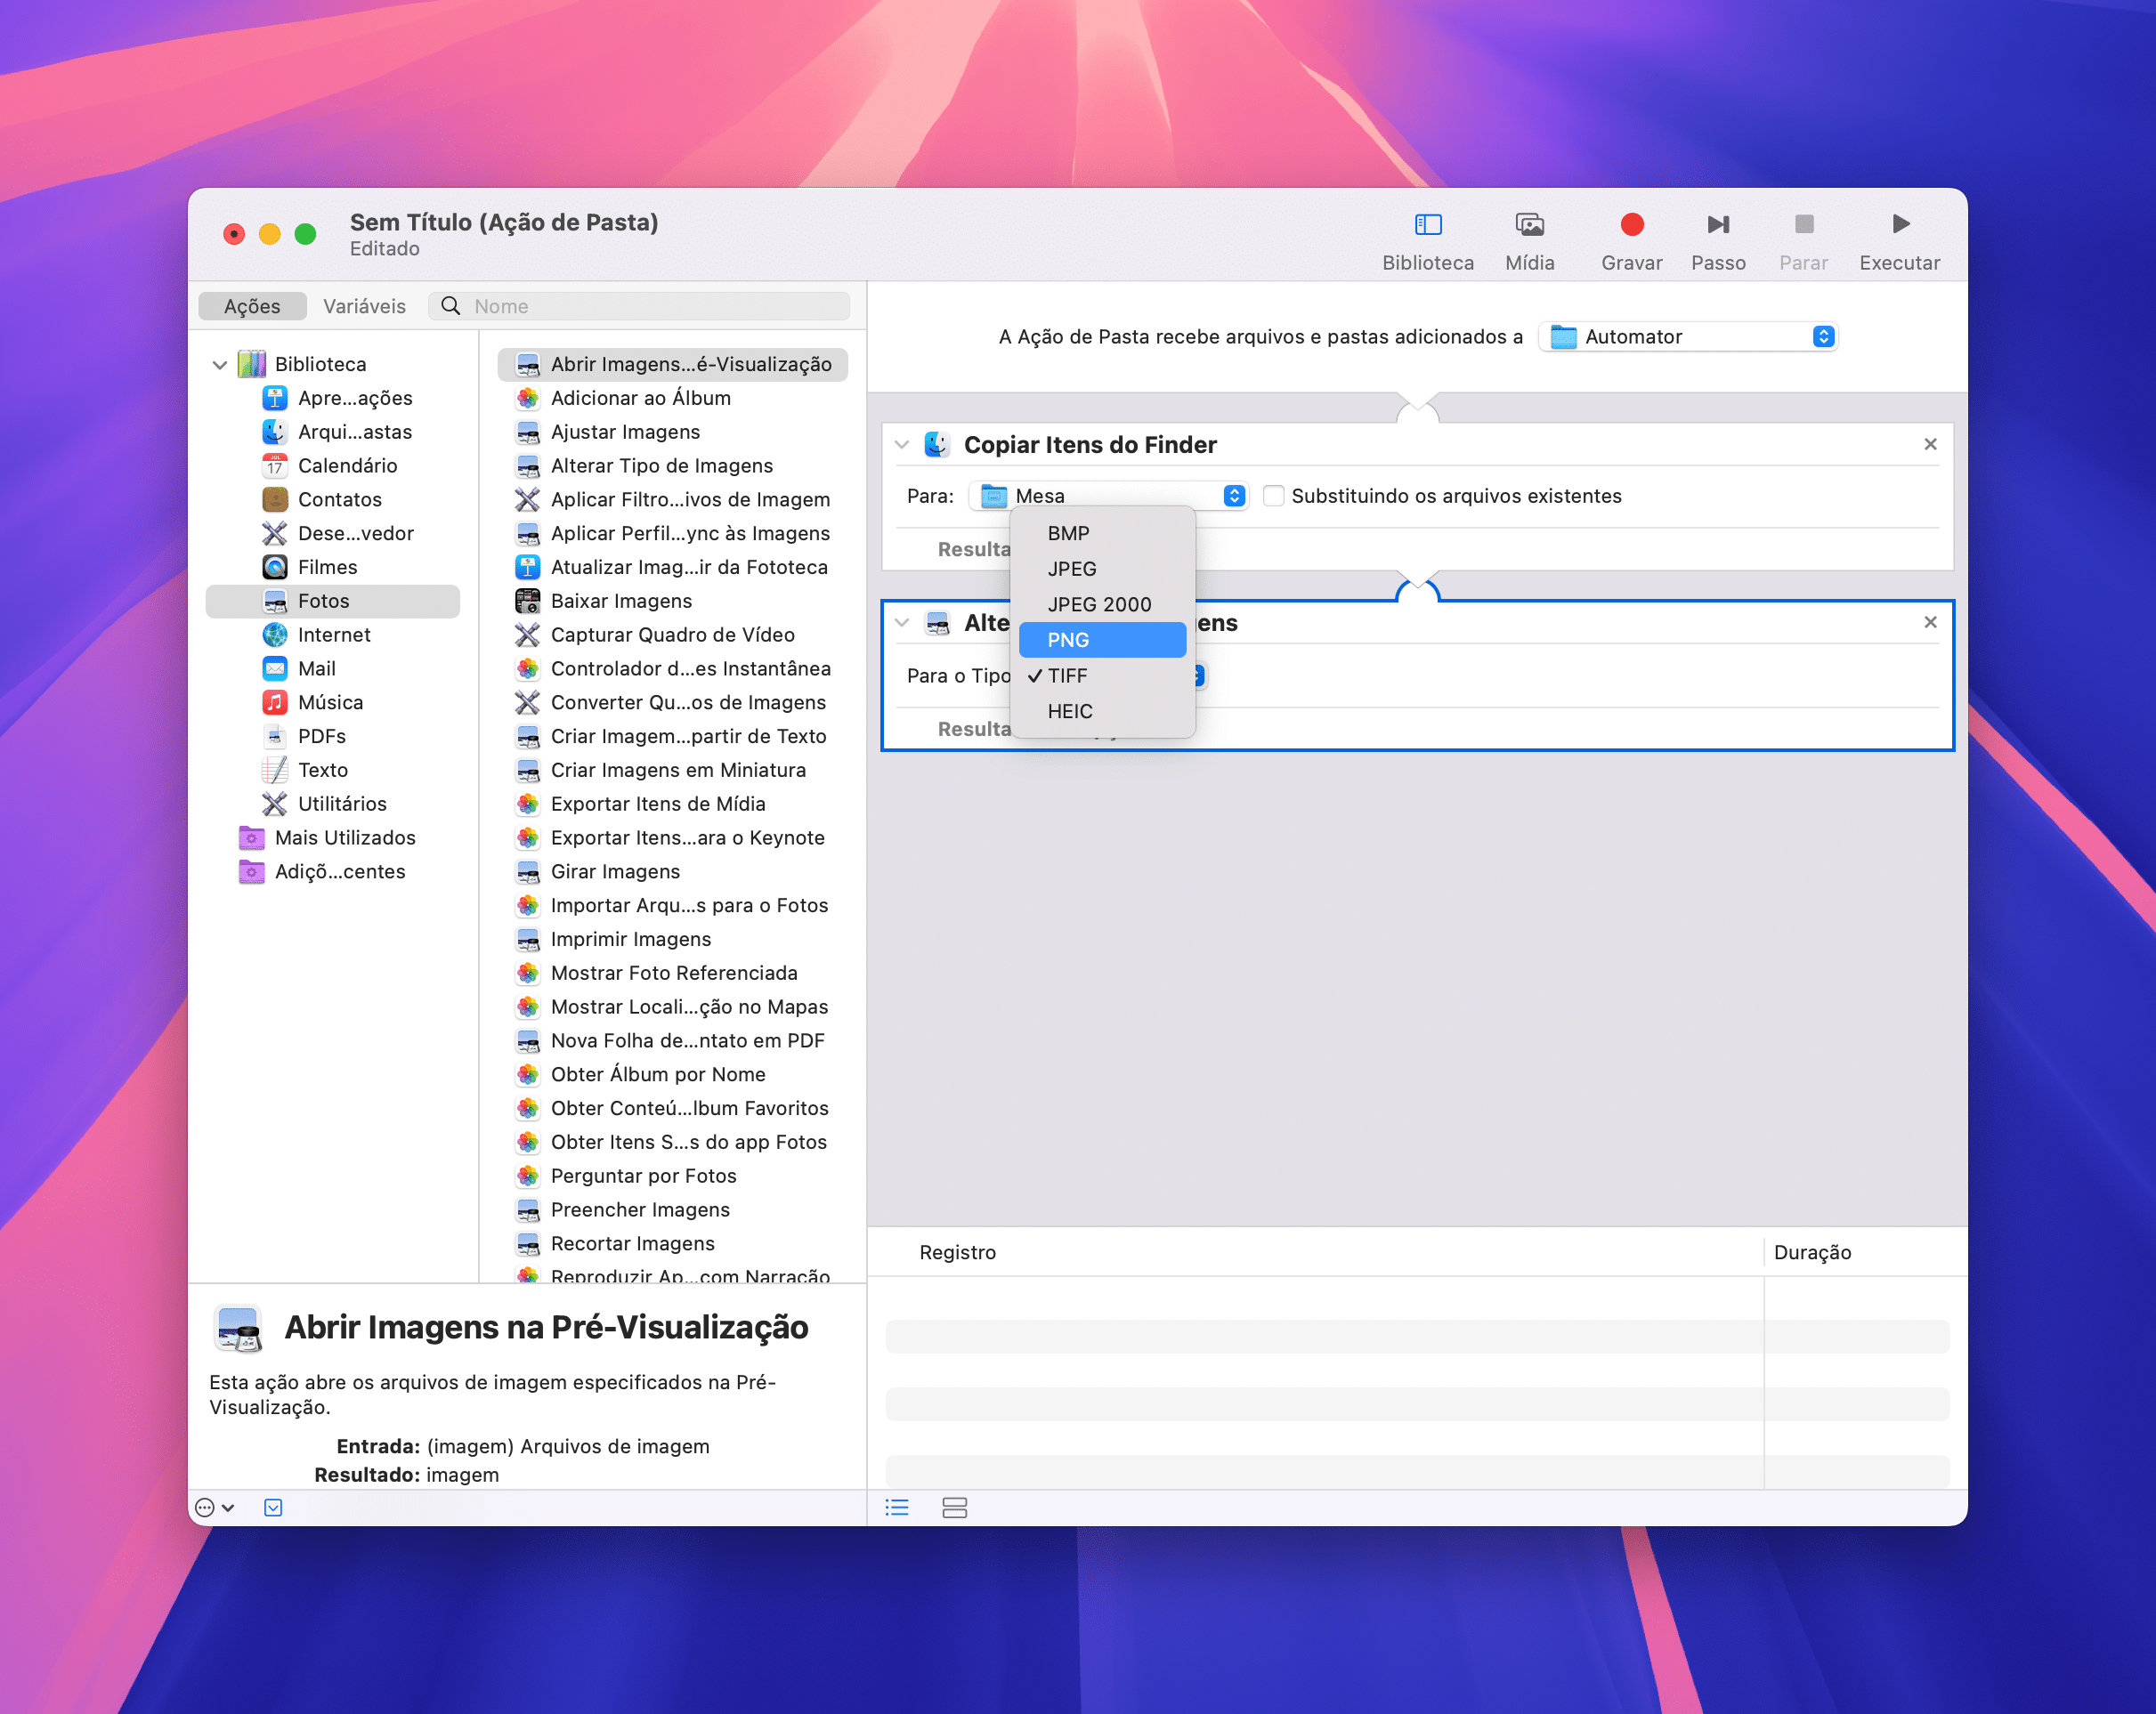Select Utilitários category in library

coord(332,804)
